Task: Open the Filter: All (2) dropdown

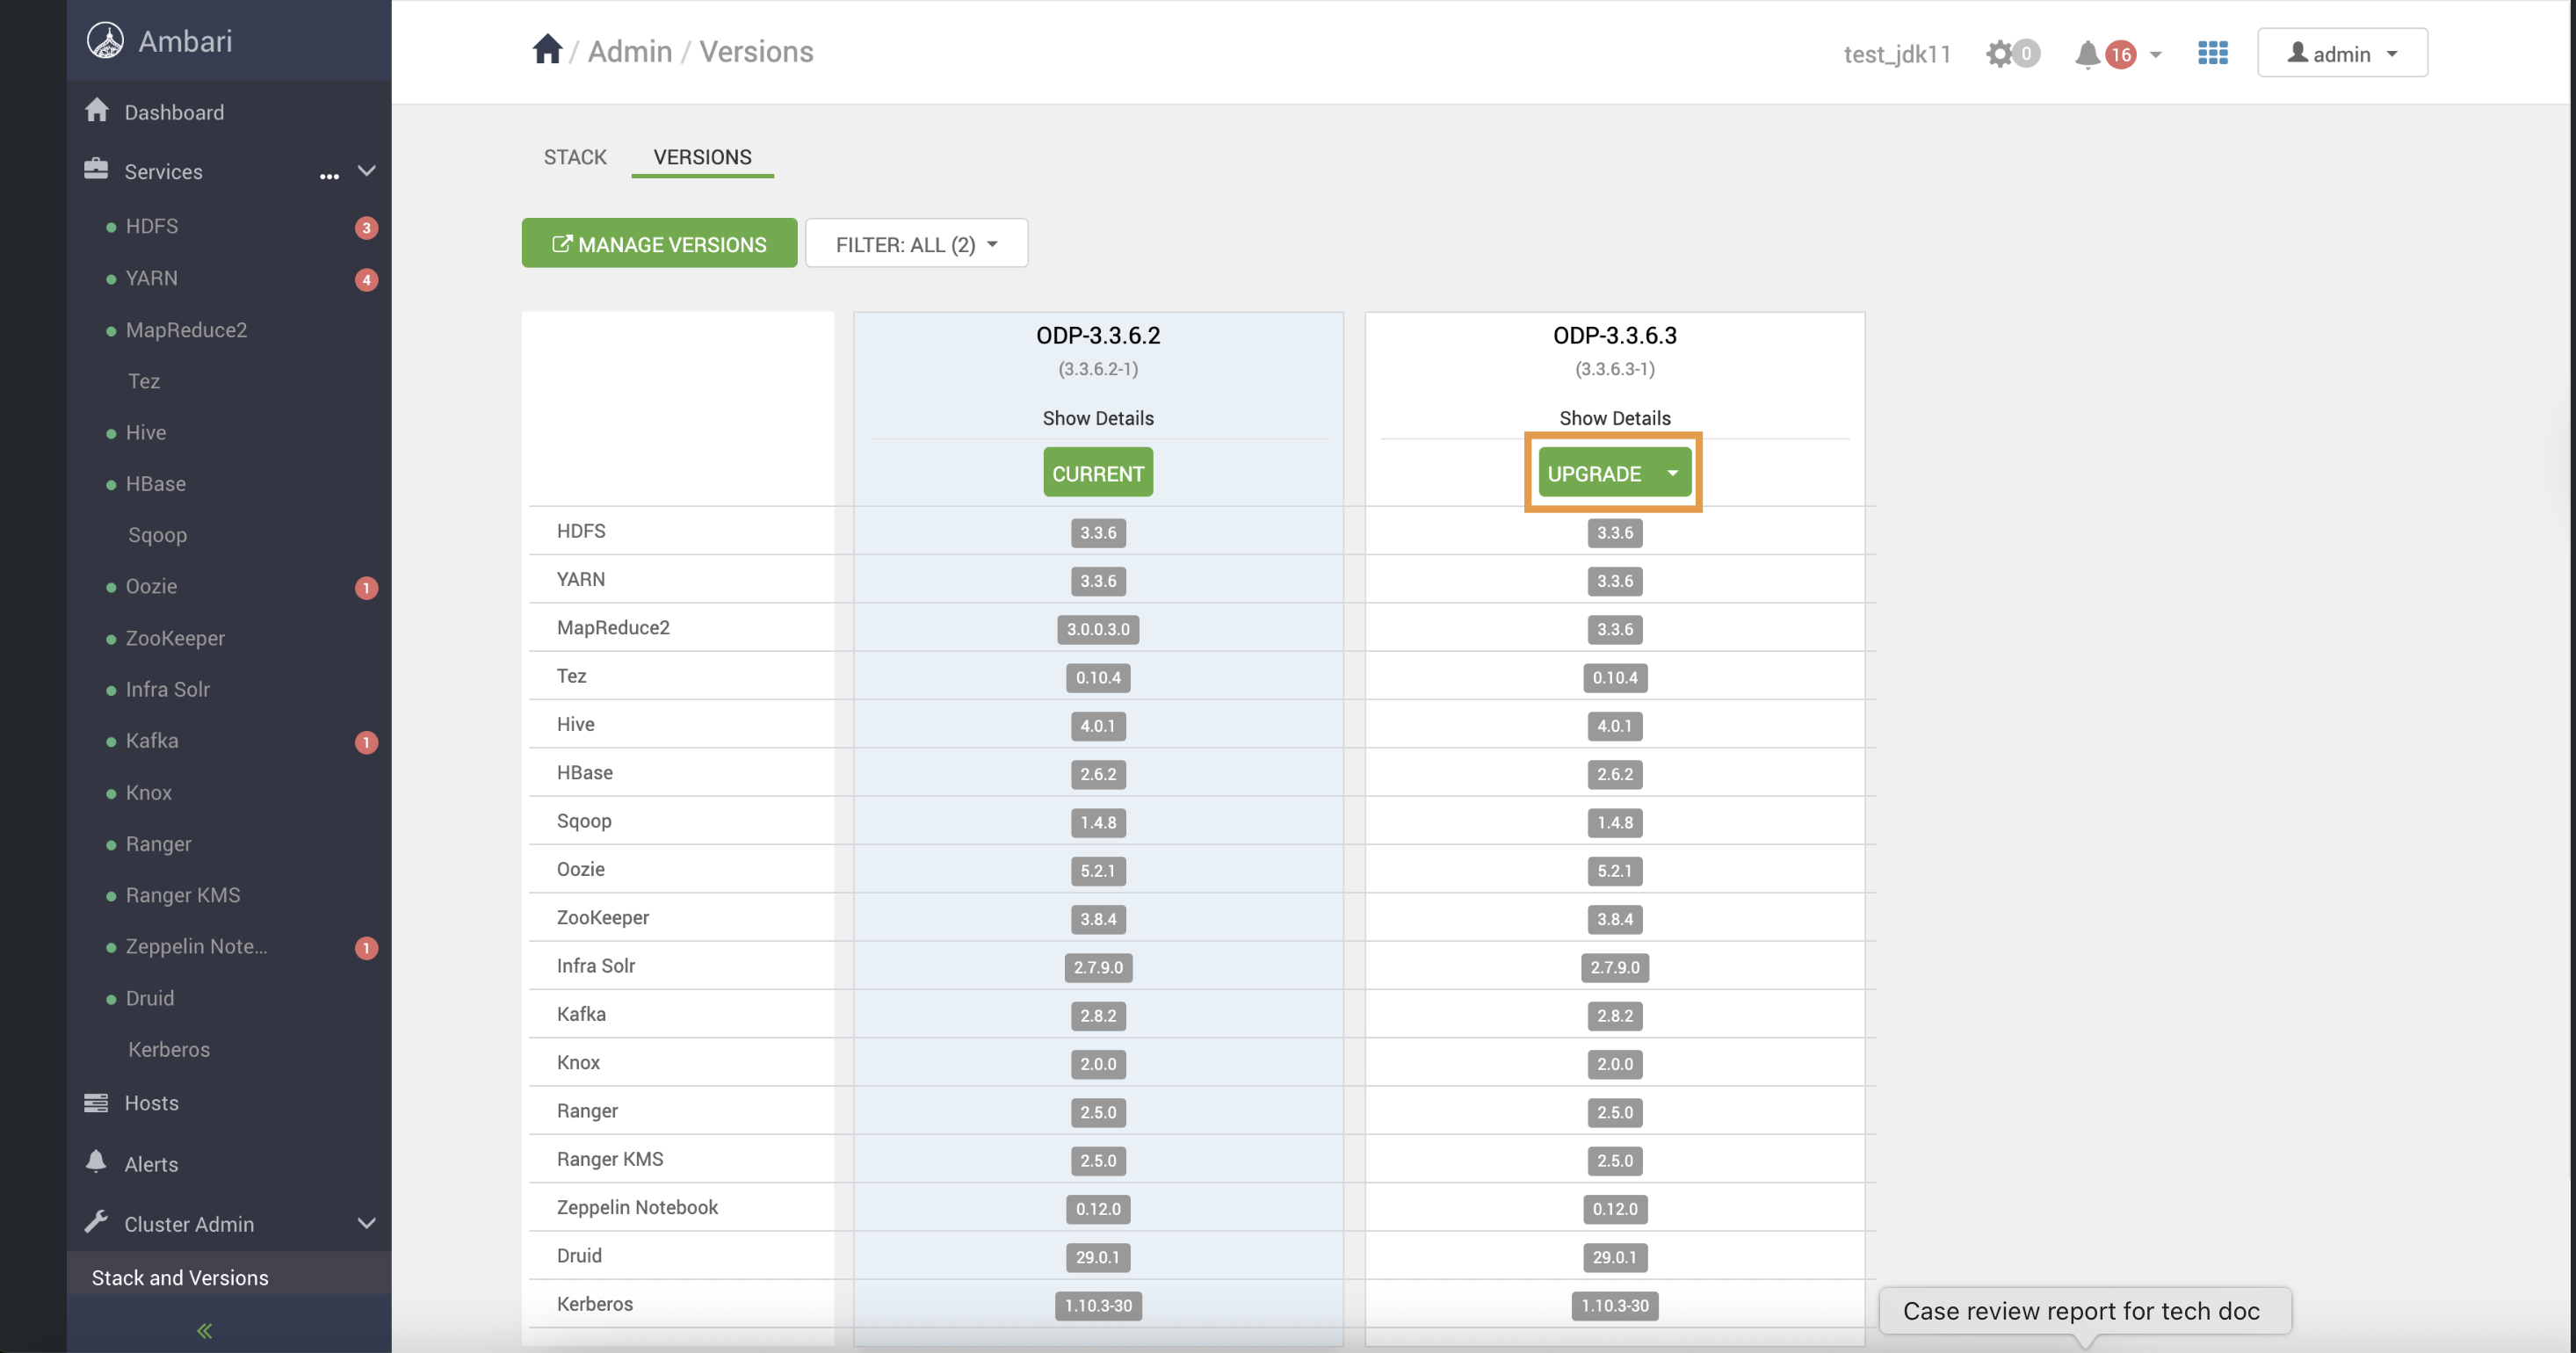Action: point(916,244)
